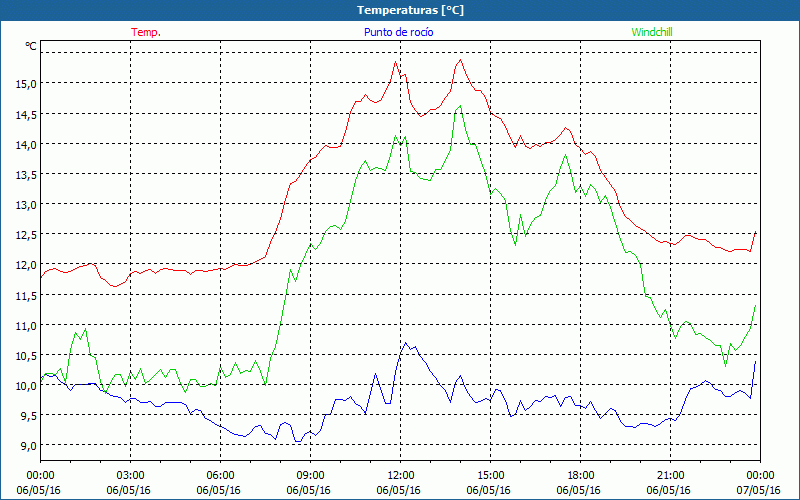Click the 18:00 time axis label

581,476
